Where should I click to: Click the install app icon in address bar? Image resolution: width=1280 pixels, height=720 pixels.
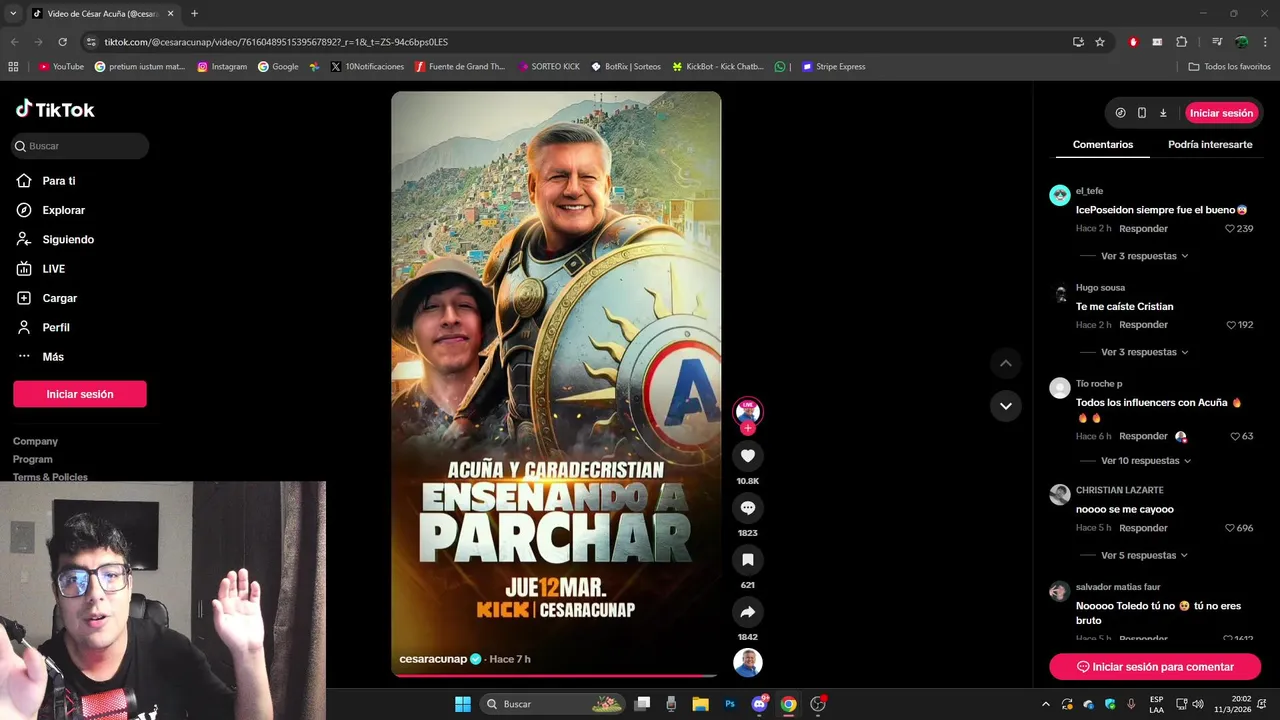[x=1078, y=42]
